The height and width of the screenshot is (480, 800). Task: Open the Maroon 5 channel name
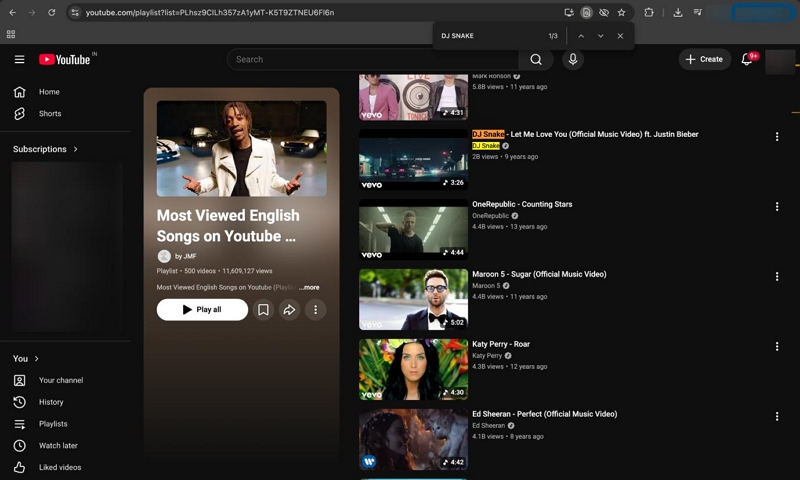(x=486, y=286)
